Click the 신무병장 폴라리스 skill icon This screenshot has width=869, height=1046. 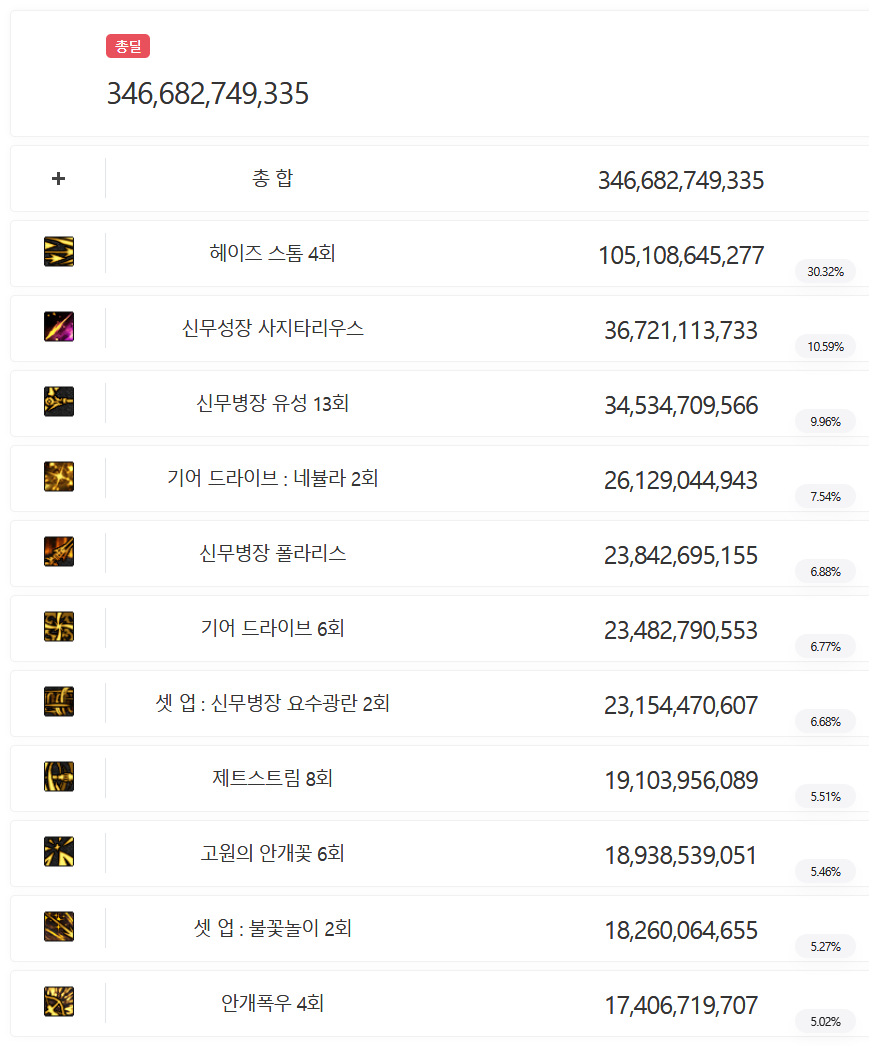[x=59, y=552]
